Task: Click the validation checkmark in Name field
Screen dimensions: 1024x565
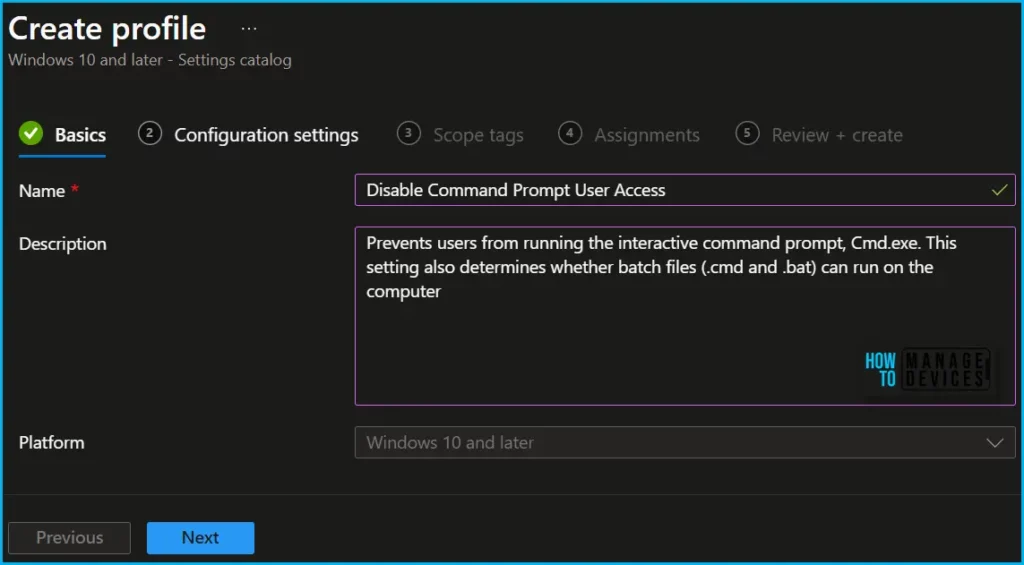Action: pos(999,190)
